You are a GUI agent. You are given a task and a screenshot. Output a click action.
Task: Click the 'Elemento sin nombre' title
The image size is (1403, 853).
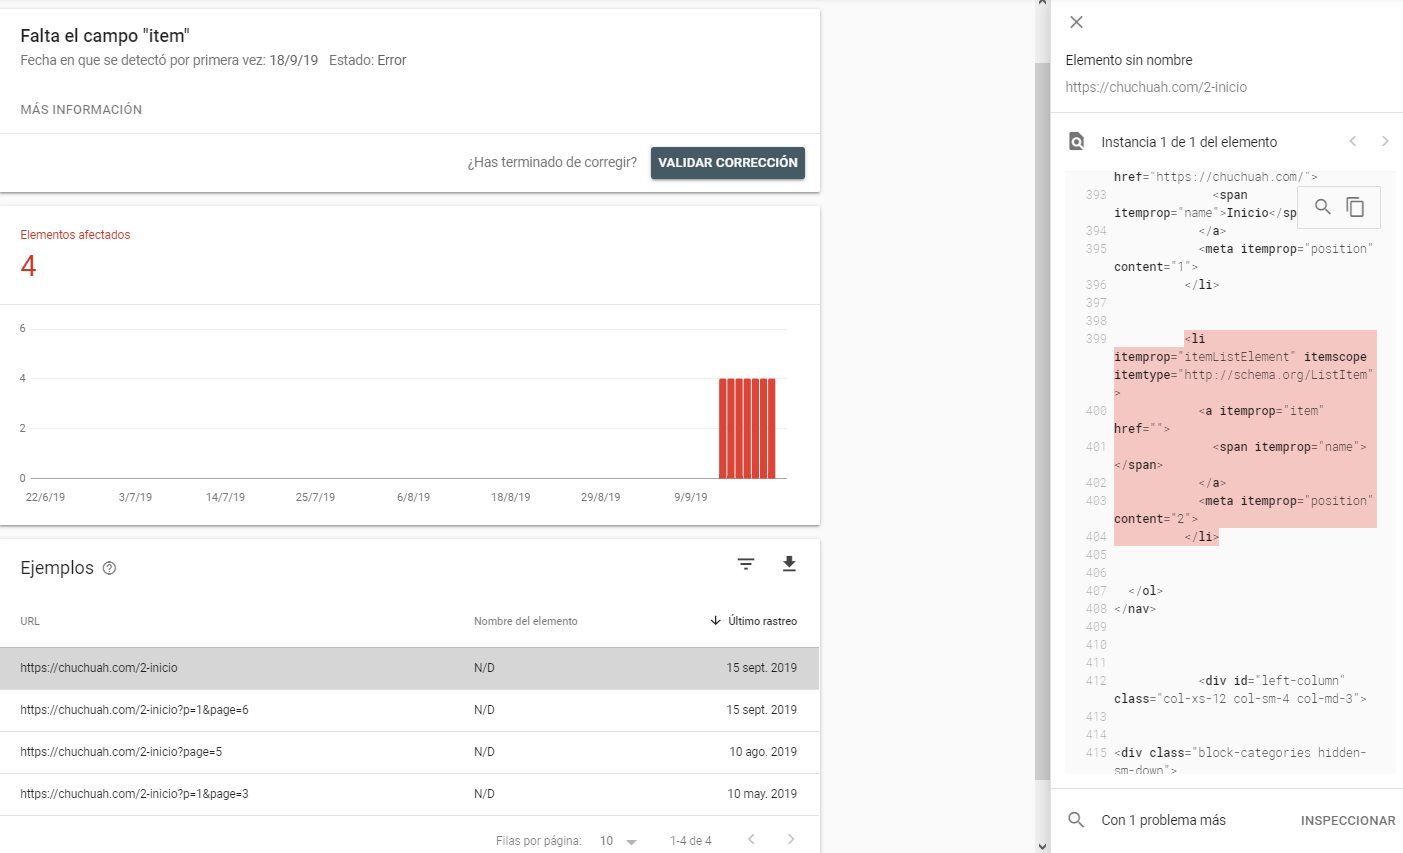(x=1129, y=60)
